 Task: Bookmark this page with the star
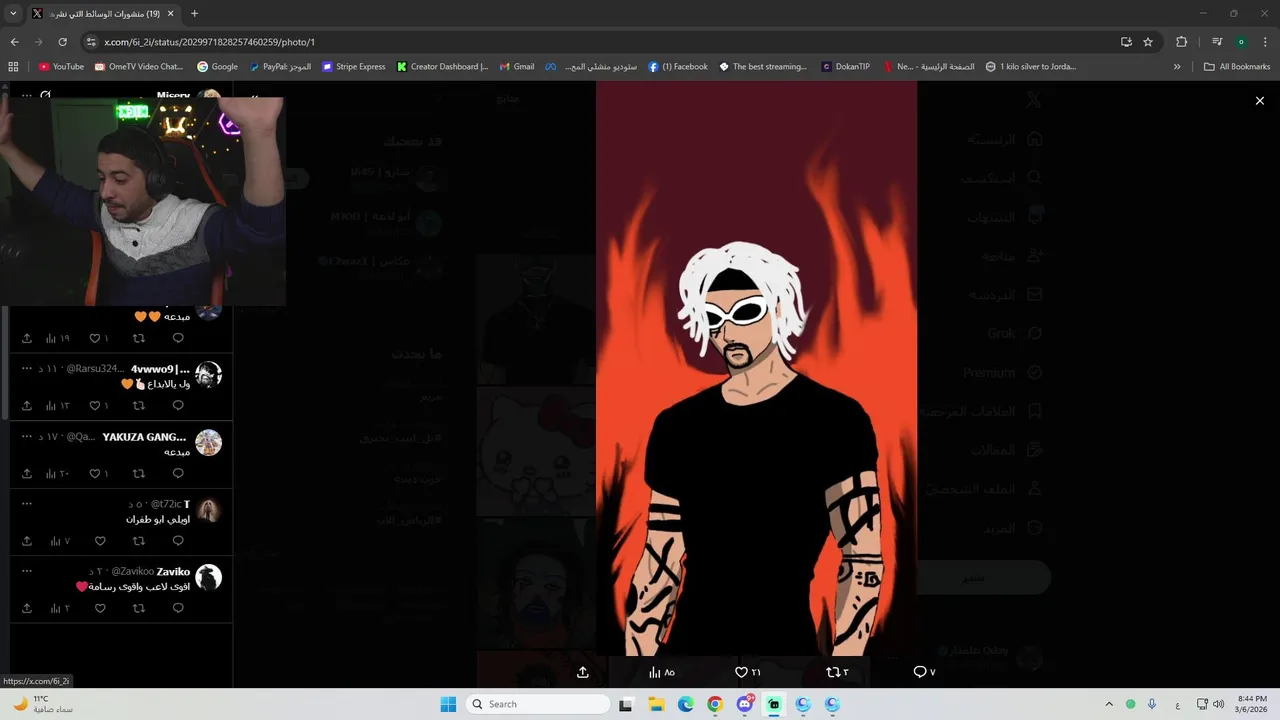click(1148, 42)
